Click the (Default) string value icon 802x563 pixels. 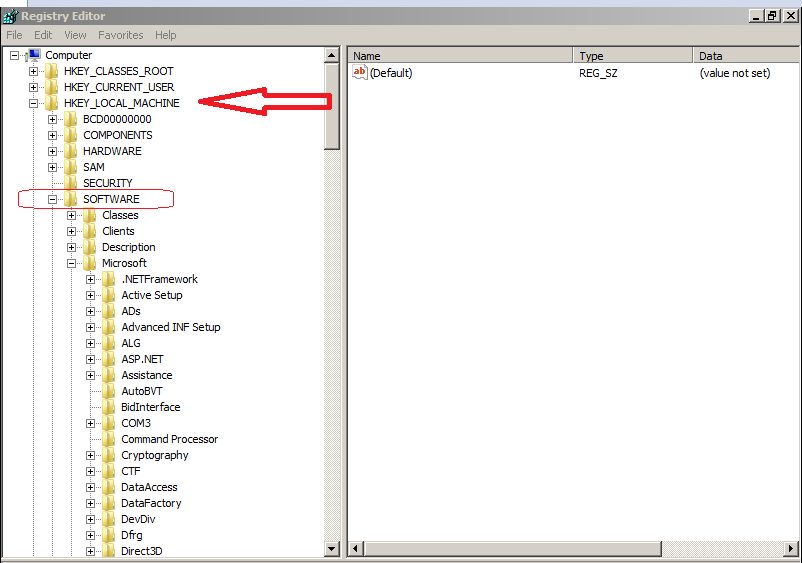point(360,73)
